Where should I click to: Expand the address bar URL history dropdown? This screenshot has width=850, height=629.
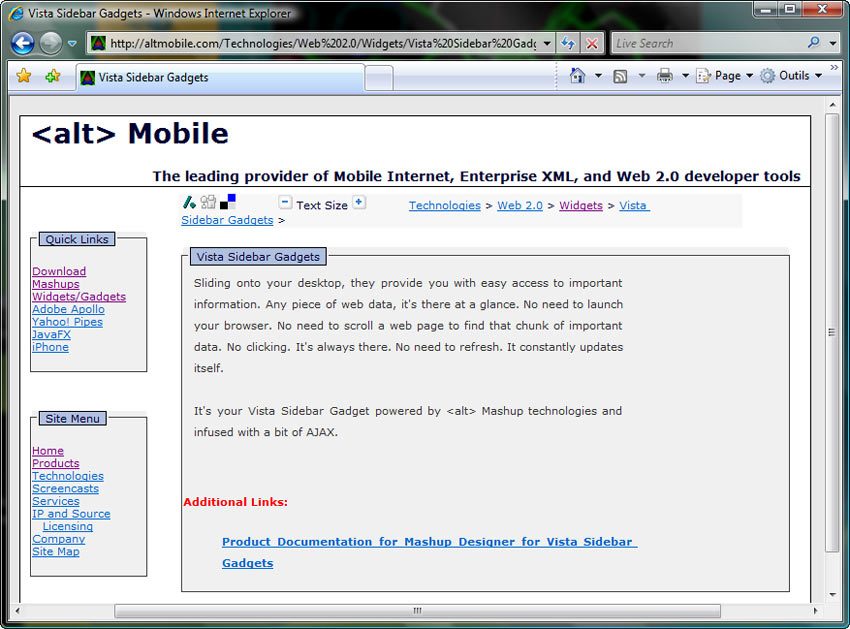point(547,43)
